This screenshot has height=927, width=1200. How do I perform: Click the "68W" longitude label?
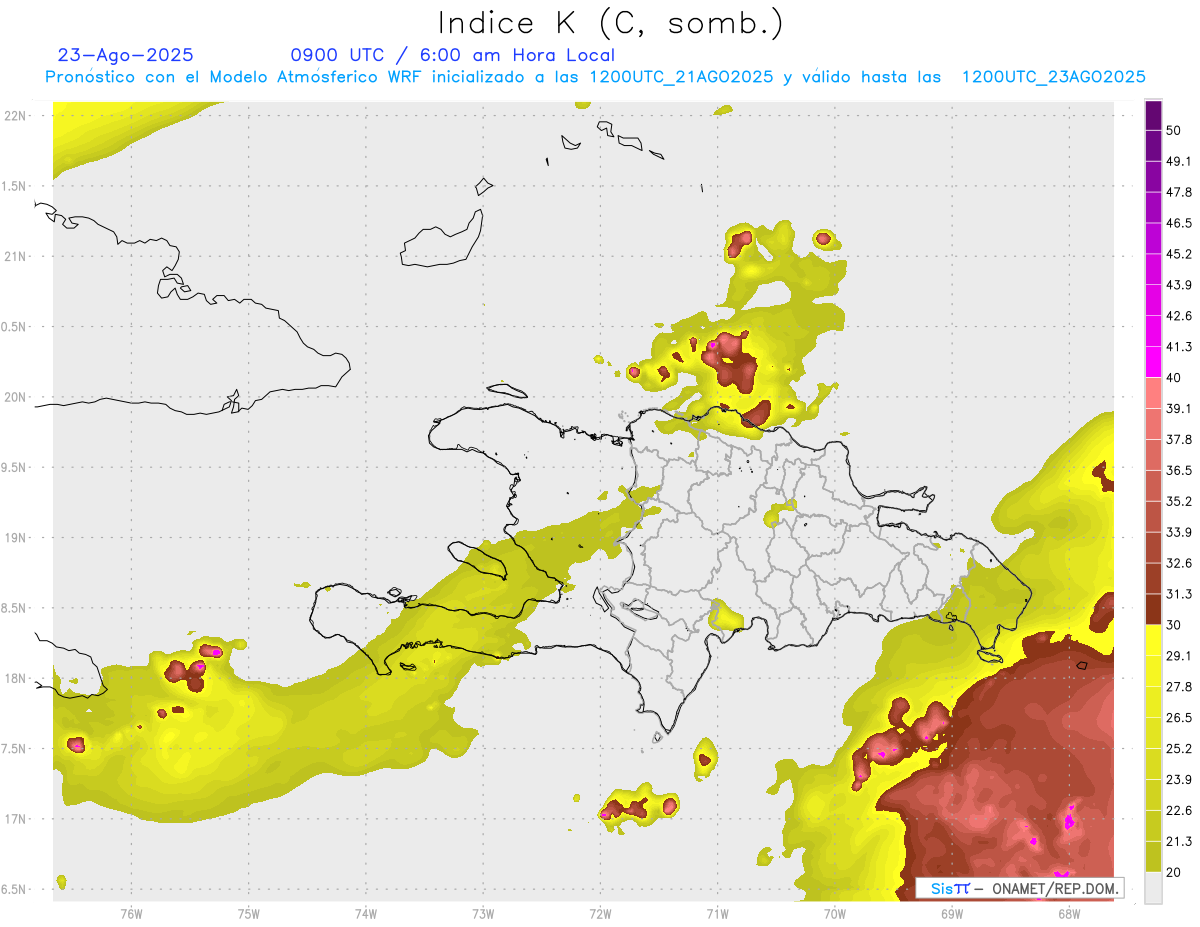(x=1069, y=914)
